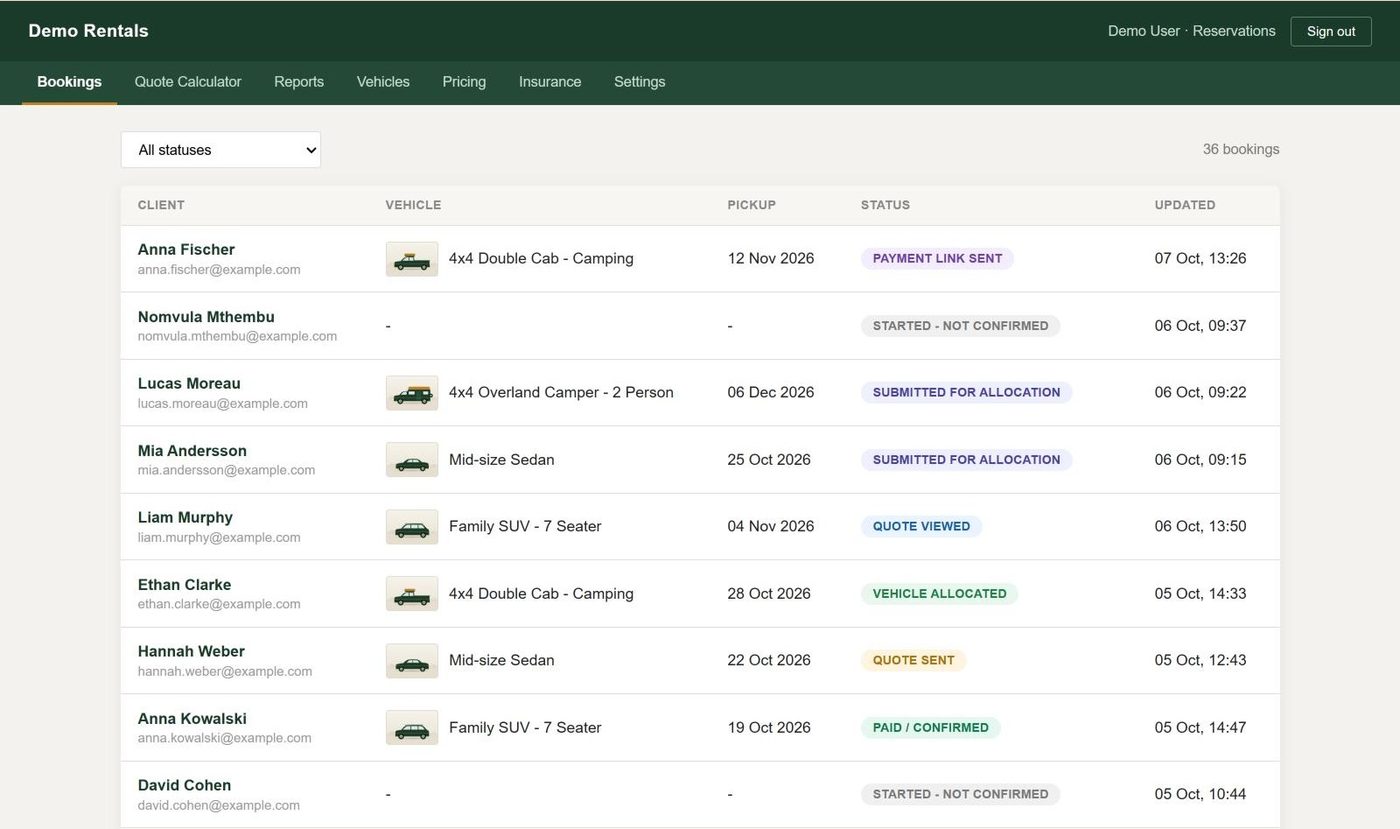The image size is (1400, 829).
Task: Click Lucas Moreau's overland camper vehicle icon
Action: point(412,393)
